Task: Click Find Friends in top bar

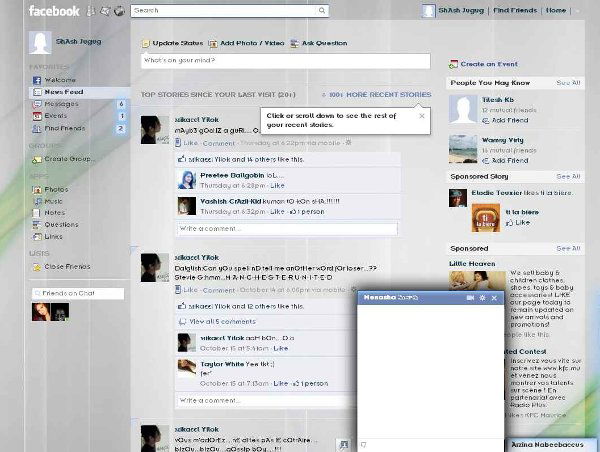Action: click(x=515, y=10)
